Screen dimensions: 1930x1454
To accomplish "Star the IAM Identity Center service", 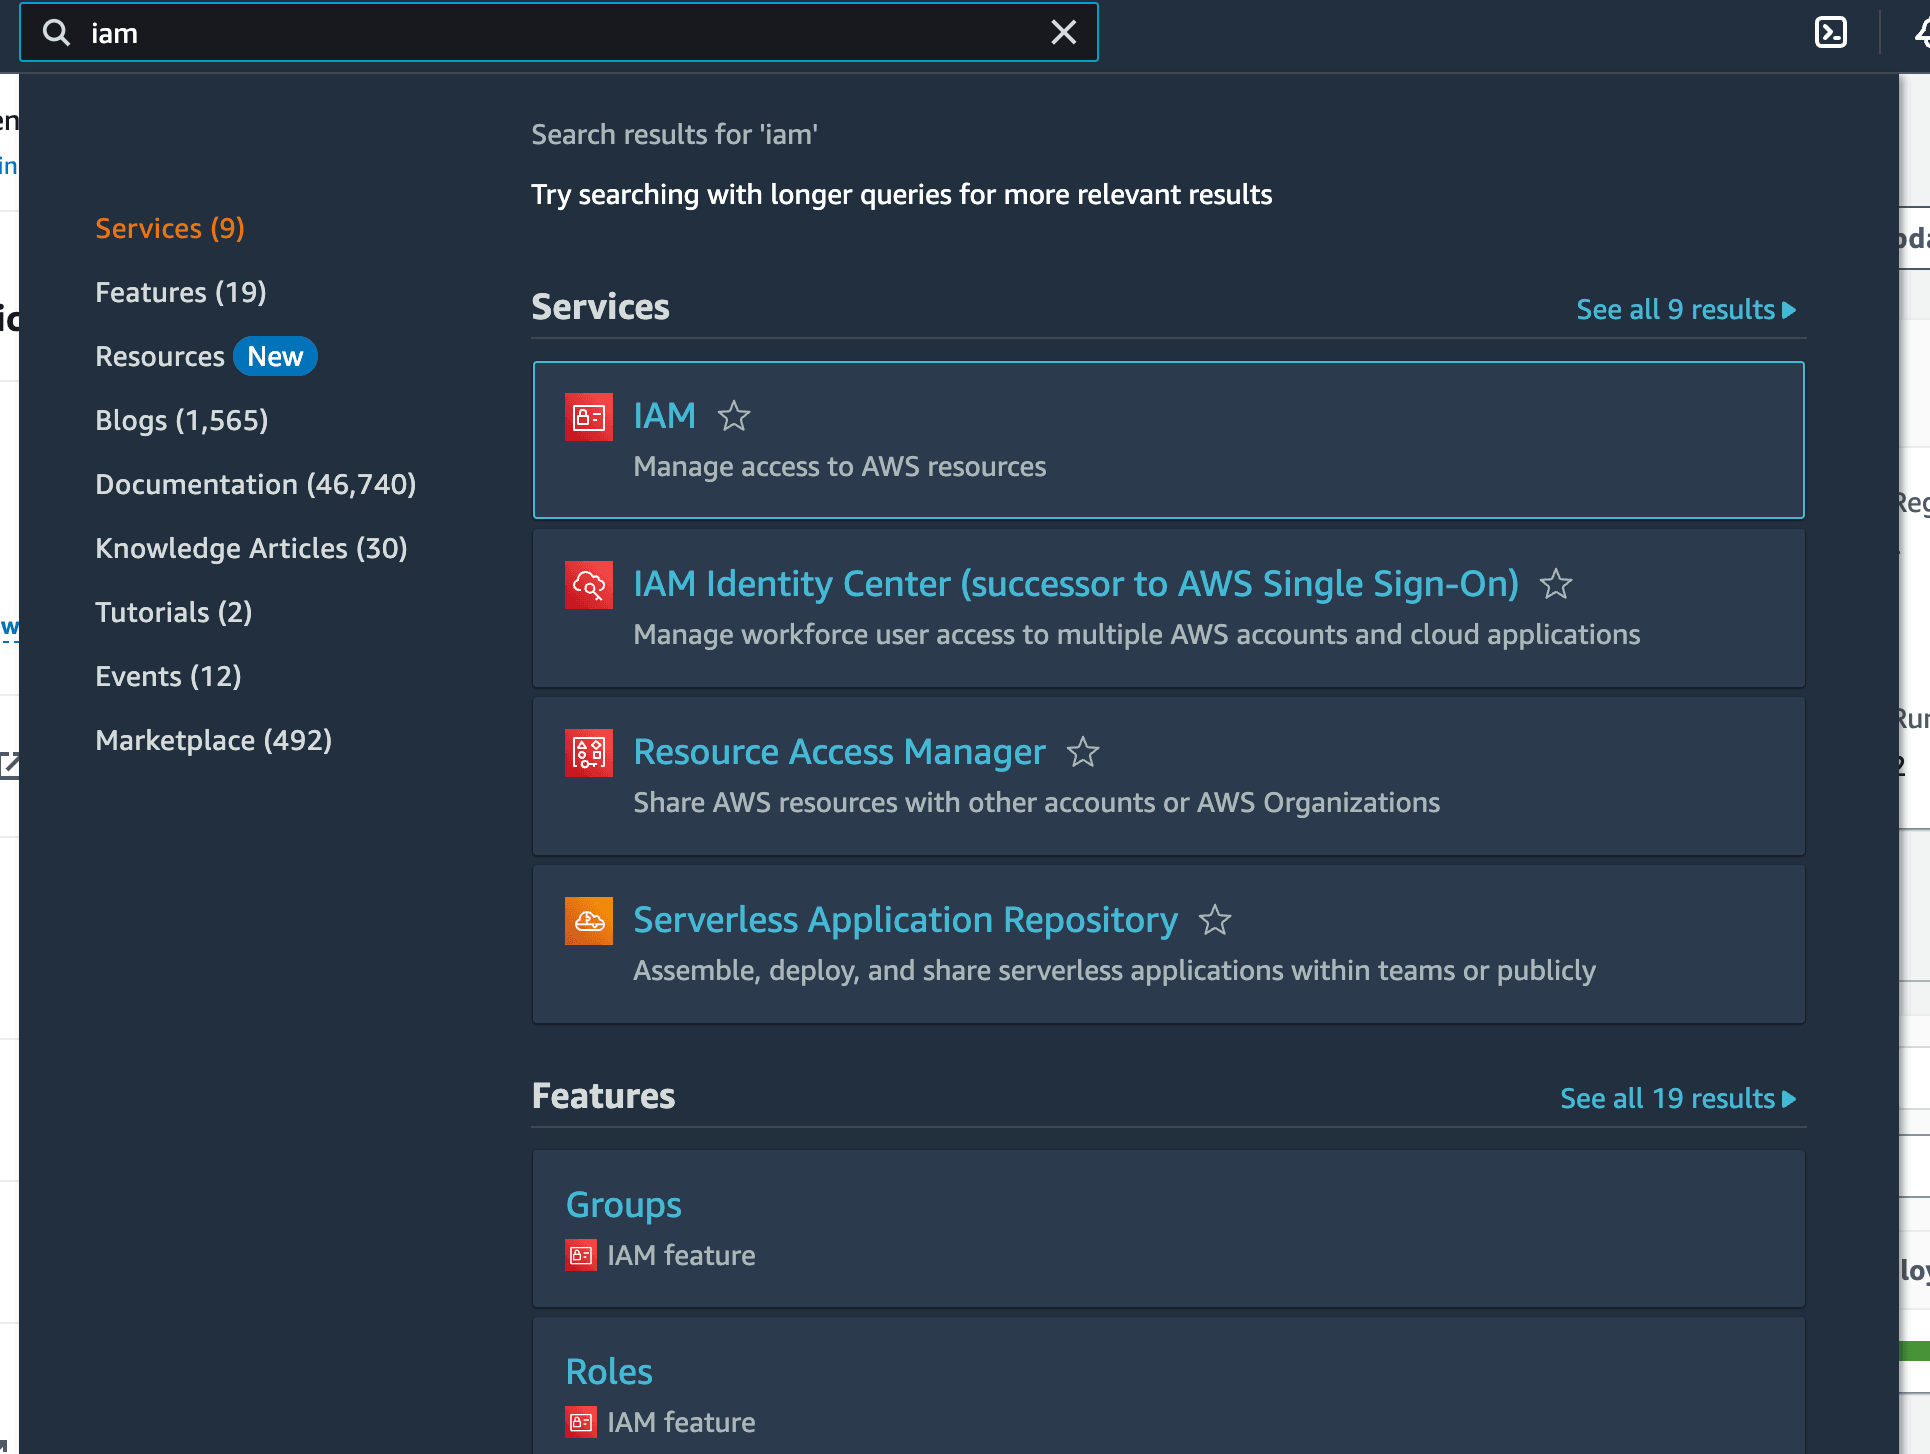I will click(x=1555, y=584).
